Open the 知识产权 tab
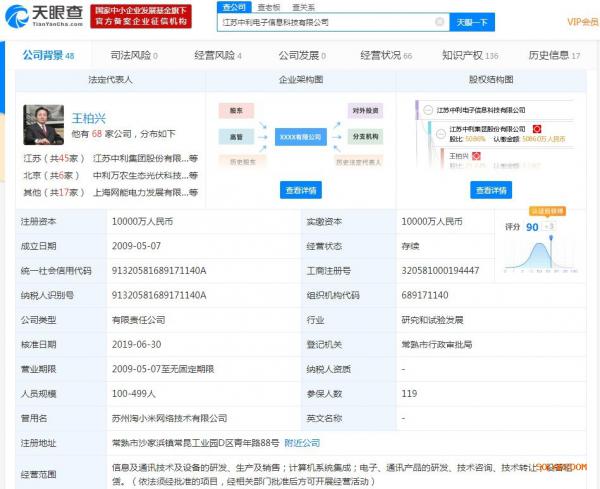This screenshot has height=489, width=600. (470, 55)
